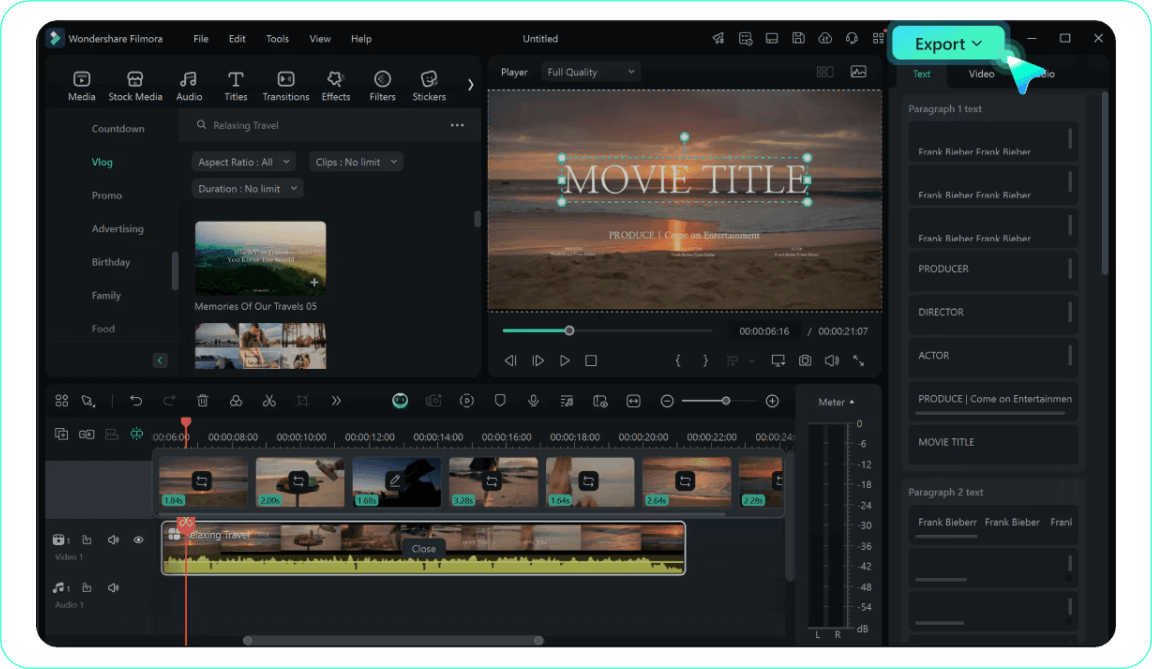Toggle lock on Video 1 track
The image size is (1152, 669).
87,540
